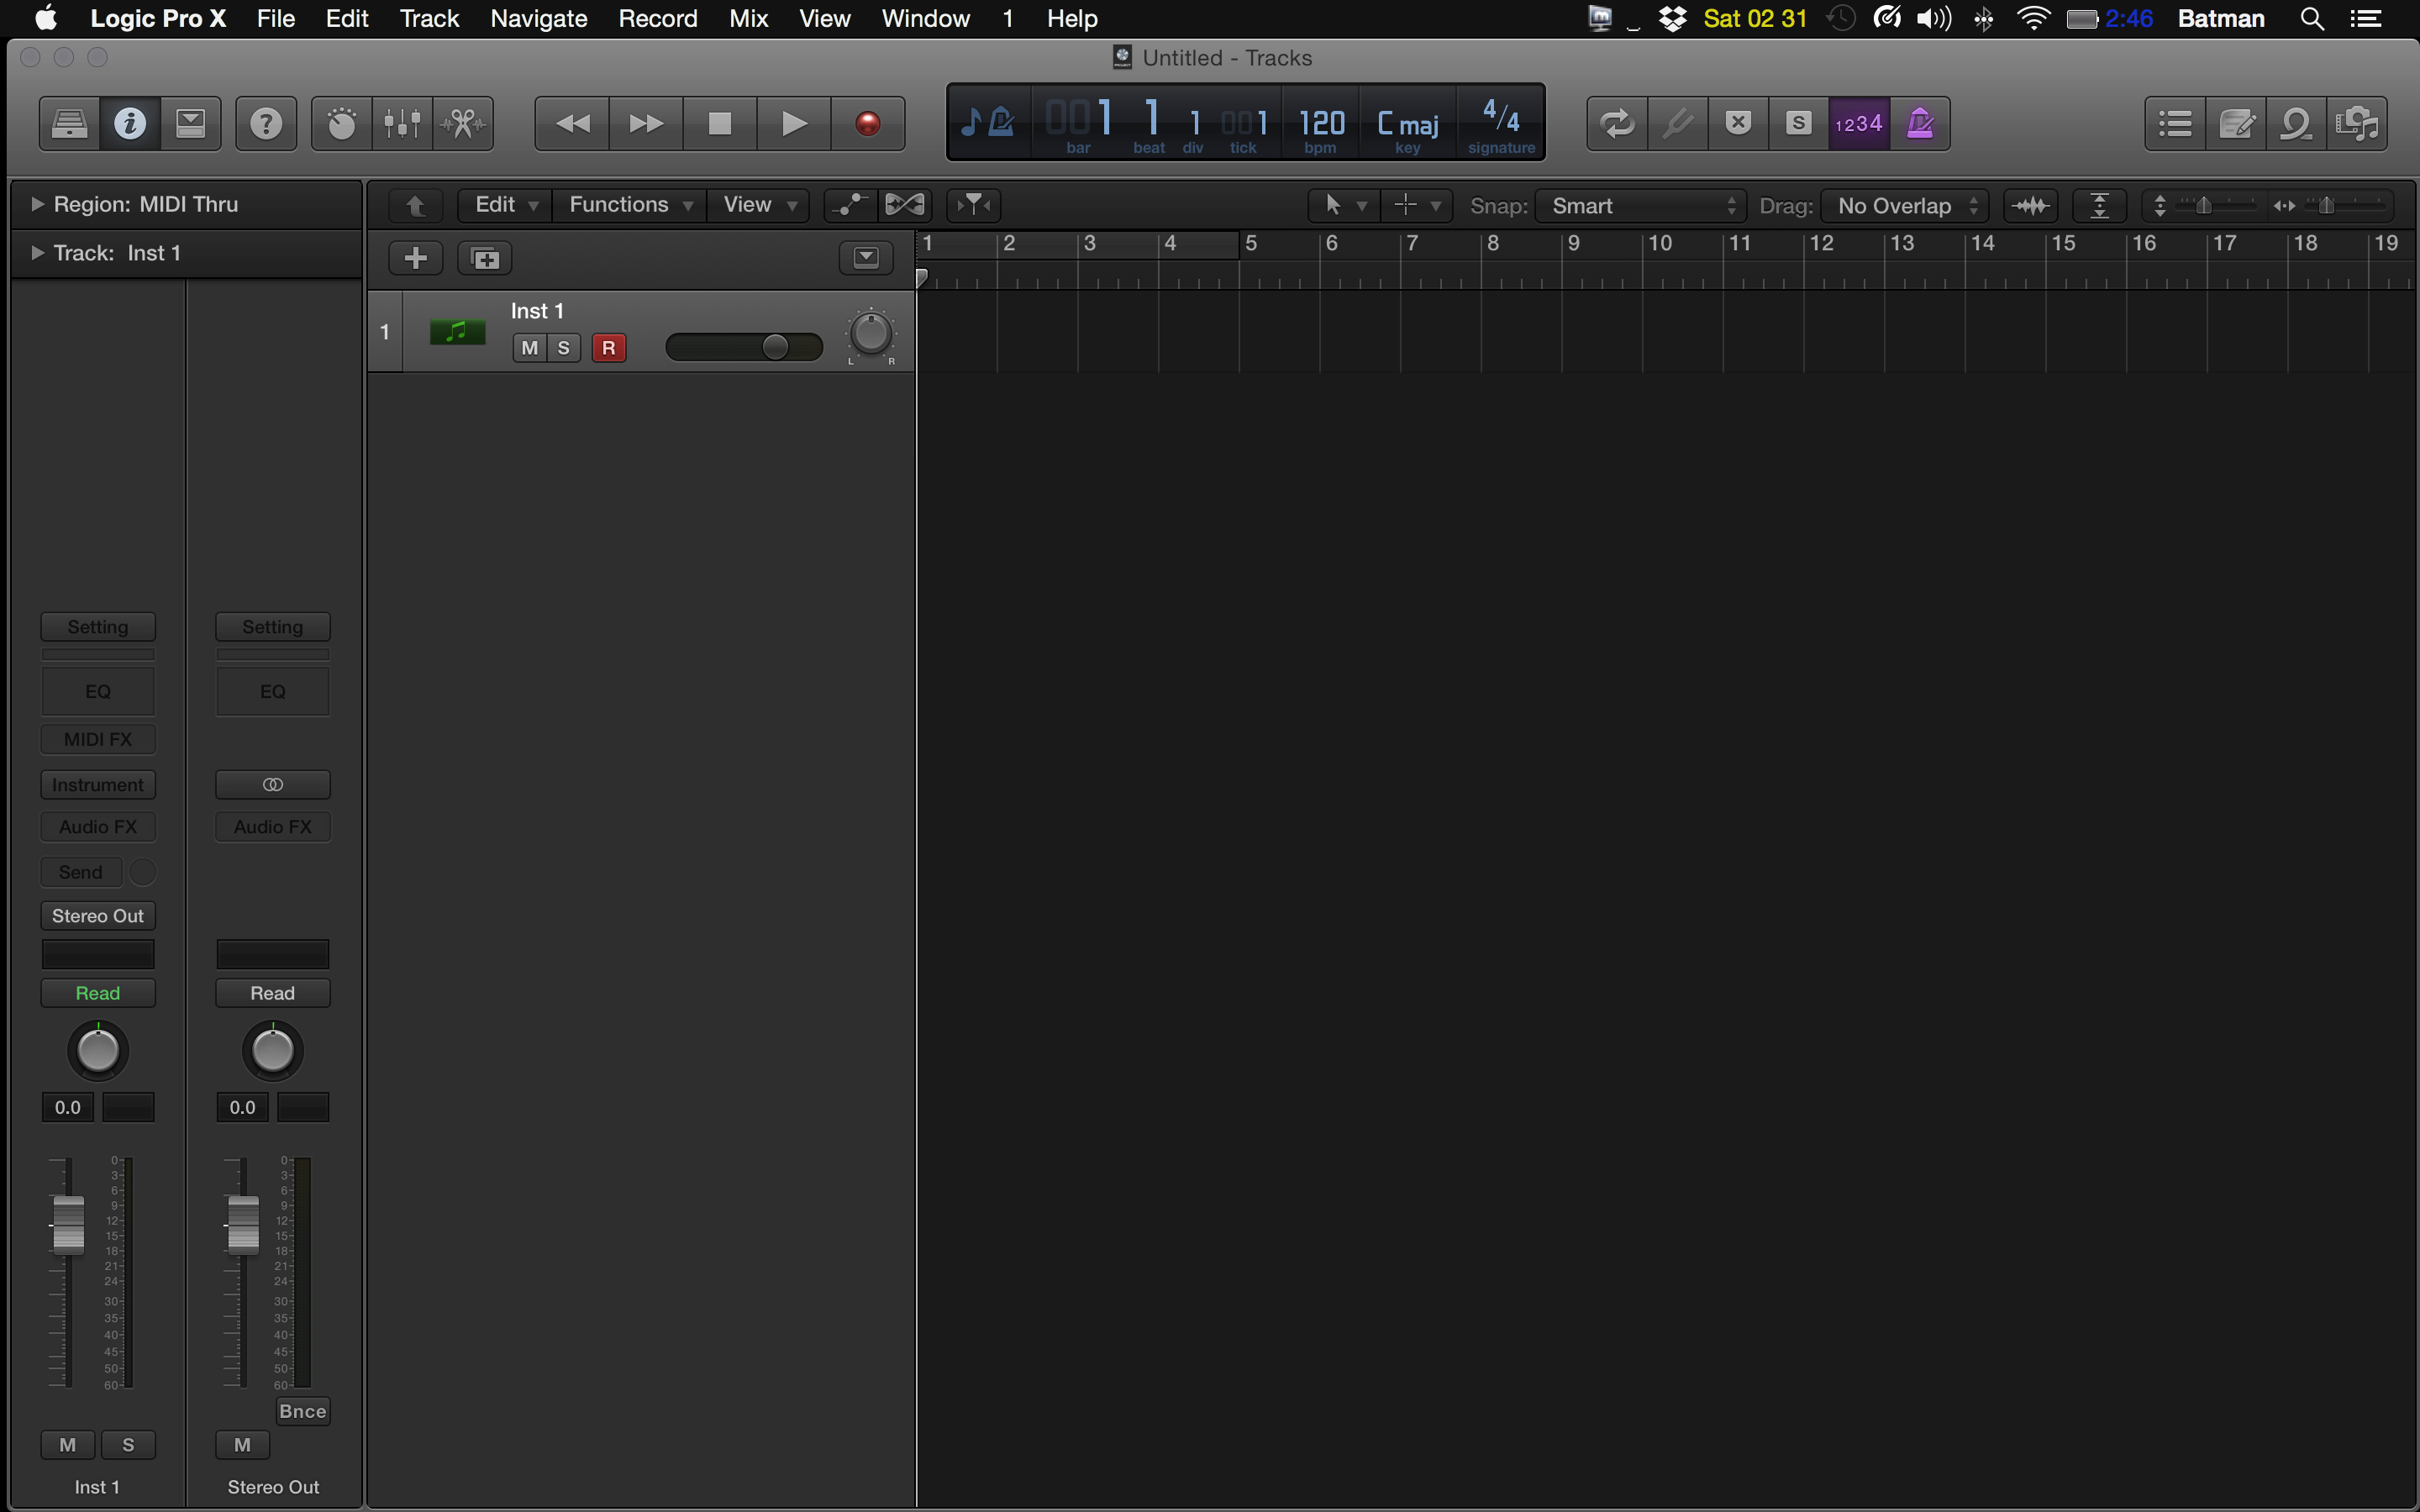Click the Instrument slot on Inst 1 strip
This screenshot has width=2420, height=1512.
[98, 785]
